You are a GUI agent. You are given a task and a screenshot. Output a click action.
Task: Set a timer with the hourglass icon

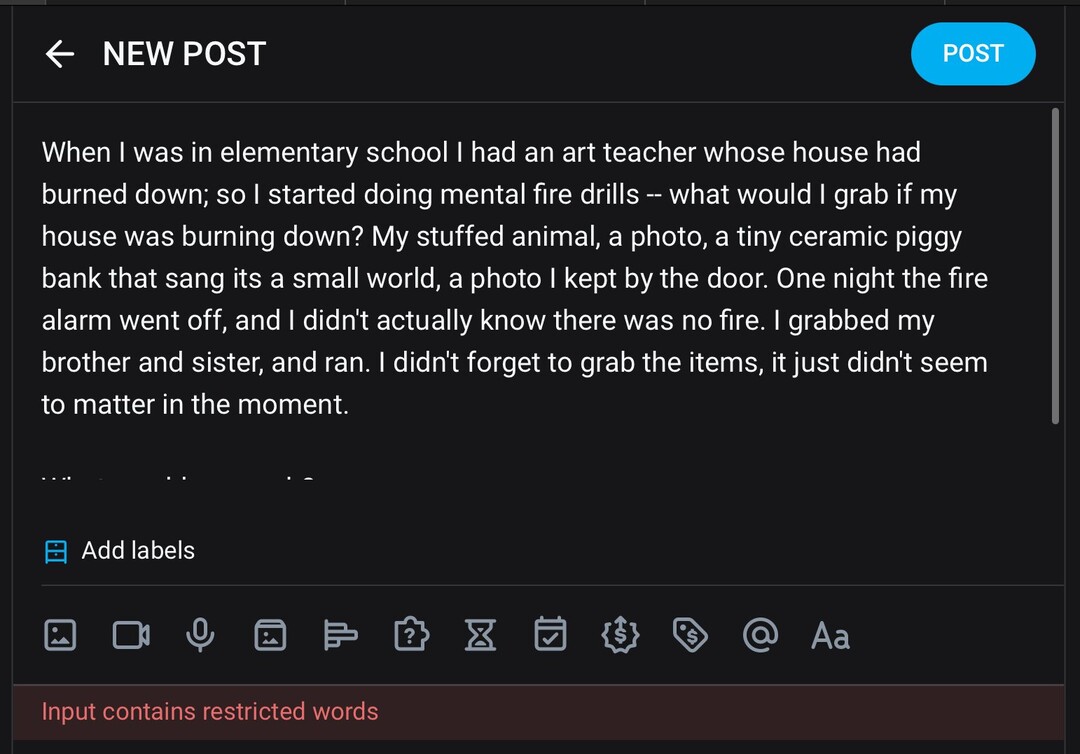click(x=481, y=635)
